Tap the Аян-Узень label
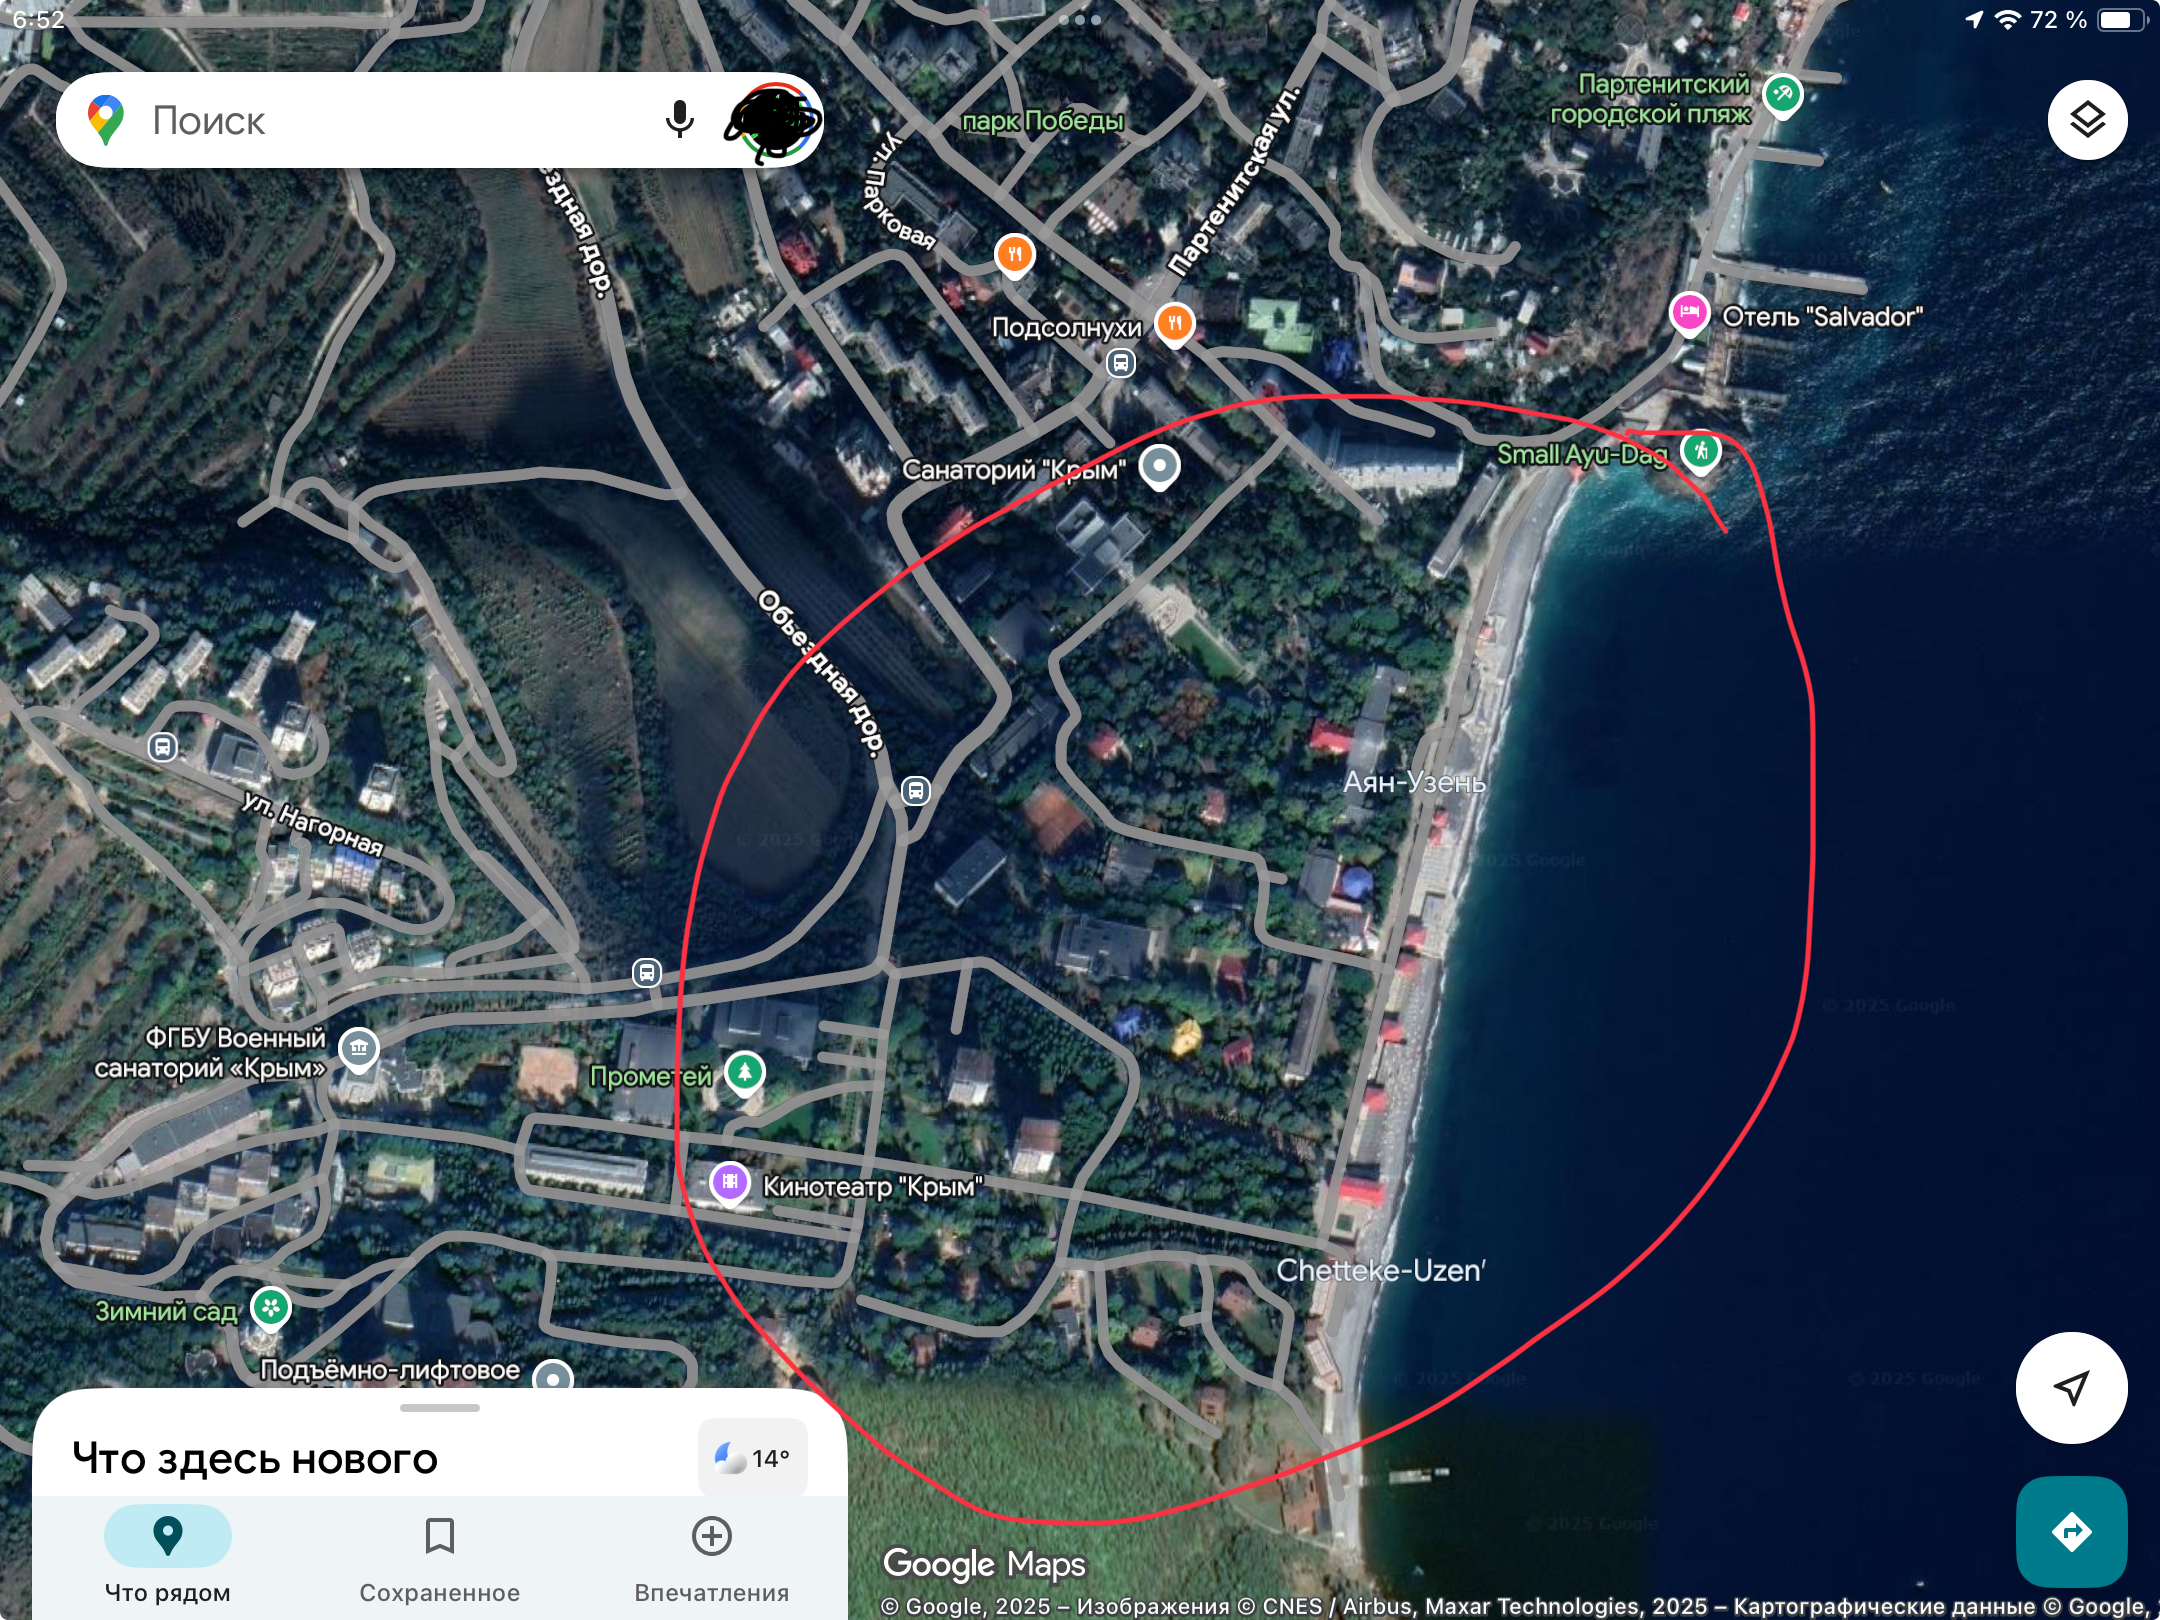Image resolution: width=2160 pixels, height=1620 pixels. 1414,782
